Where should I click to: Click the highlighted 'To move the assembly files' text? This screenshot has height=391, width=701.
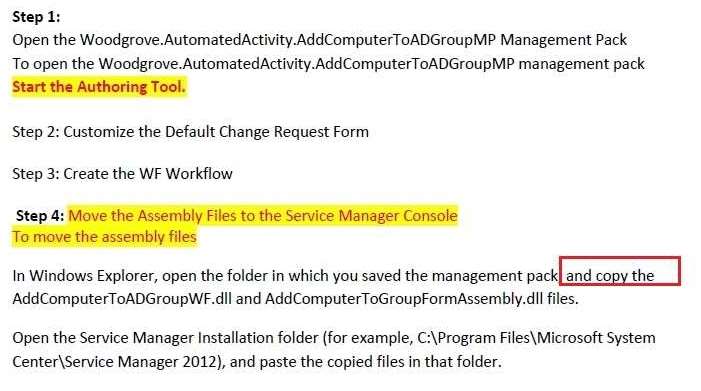point(104,236)
